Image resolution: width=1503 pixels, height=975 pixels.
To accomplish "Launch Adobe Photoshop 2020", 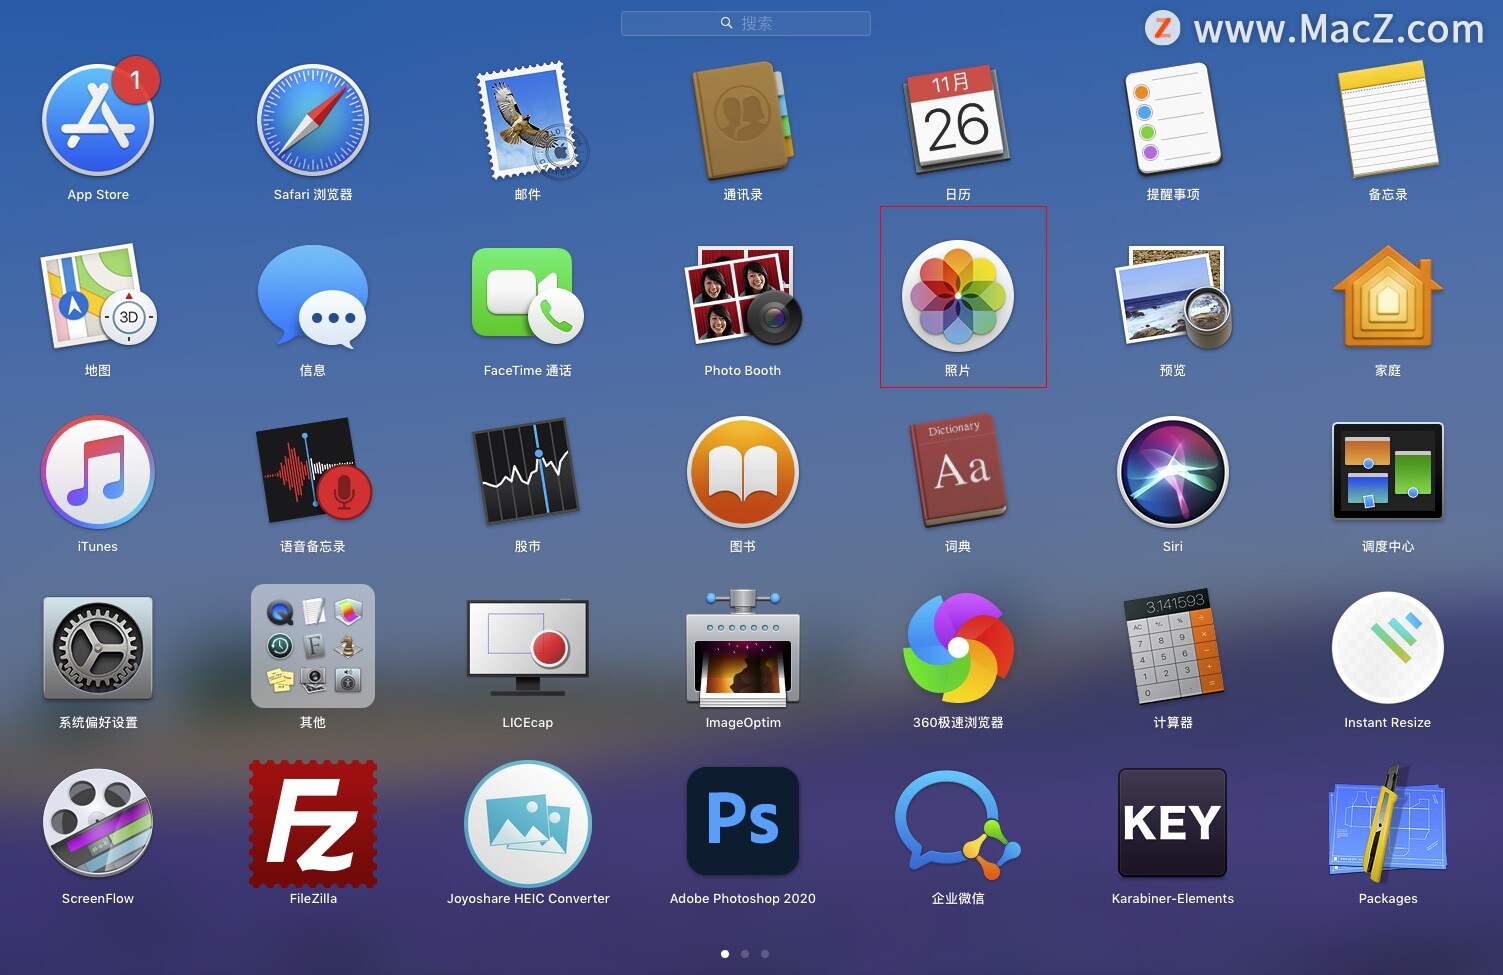I will pos(743,822).
